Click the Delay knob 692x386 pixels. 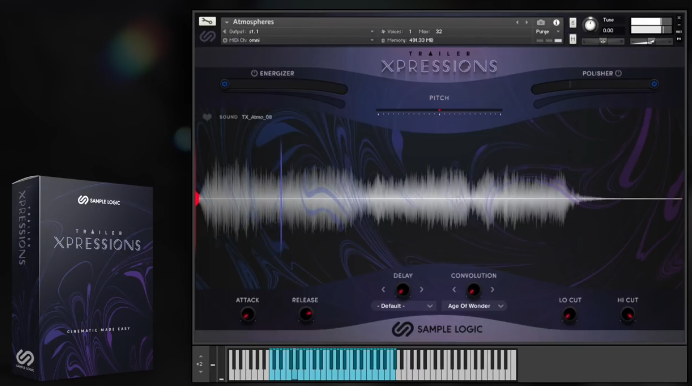click(402, 290)
